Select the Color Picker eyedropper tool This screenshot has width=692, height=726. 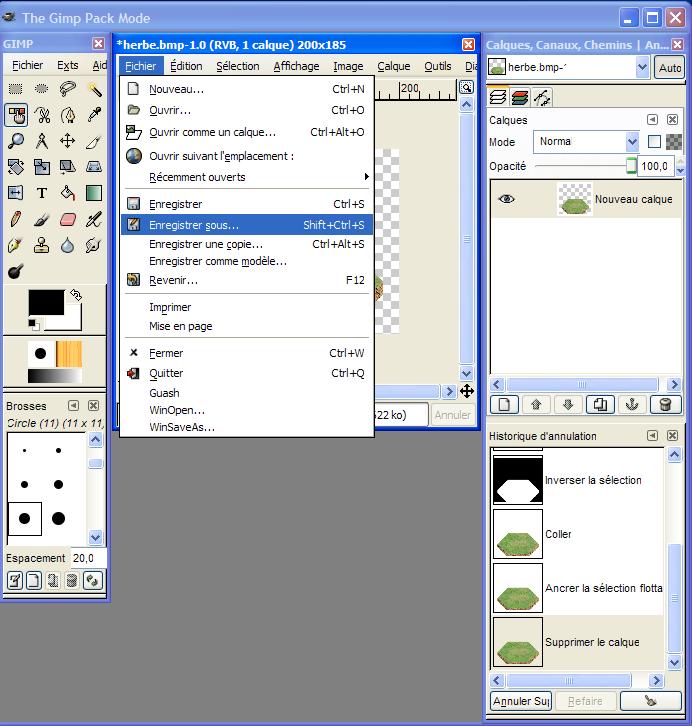94,115
